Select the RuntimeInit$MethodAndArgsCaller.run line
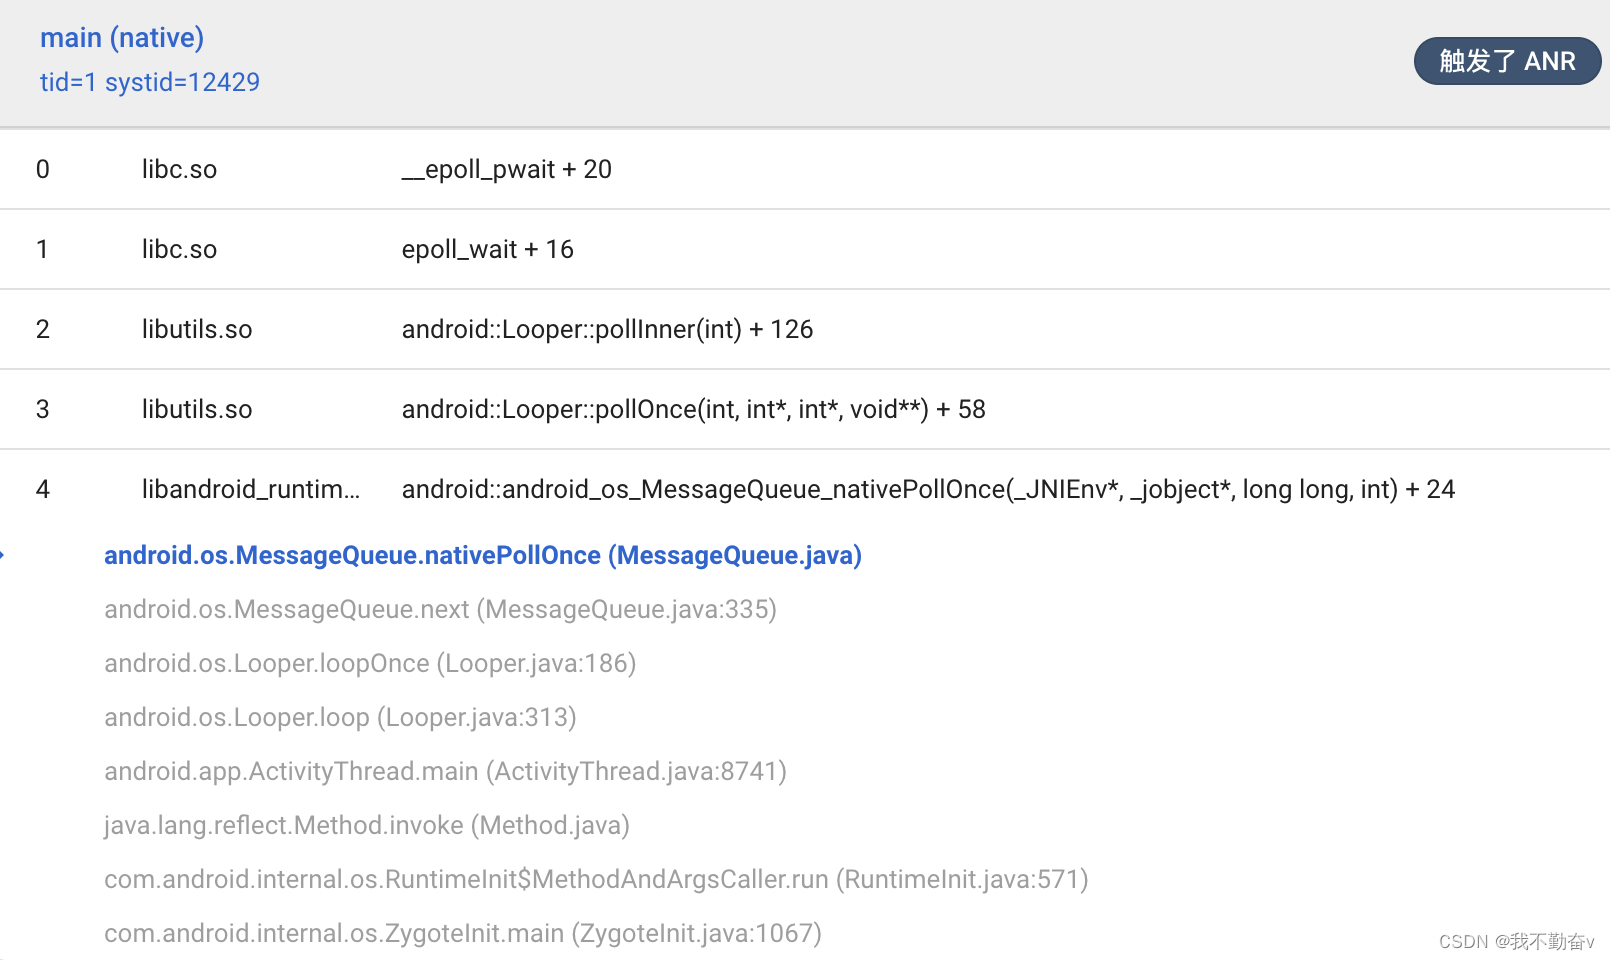Viewport: 1610px width, 960px height. click(596, 879)
